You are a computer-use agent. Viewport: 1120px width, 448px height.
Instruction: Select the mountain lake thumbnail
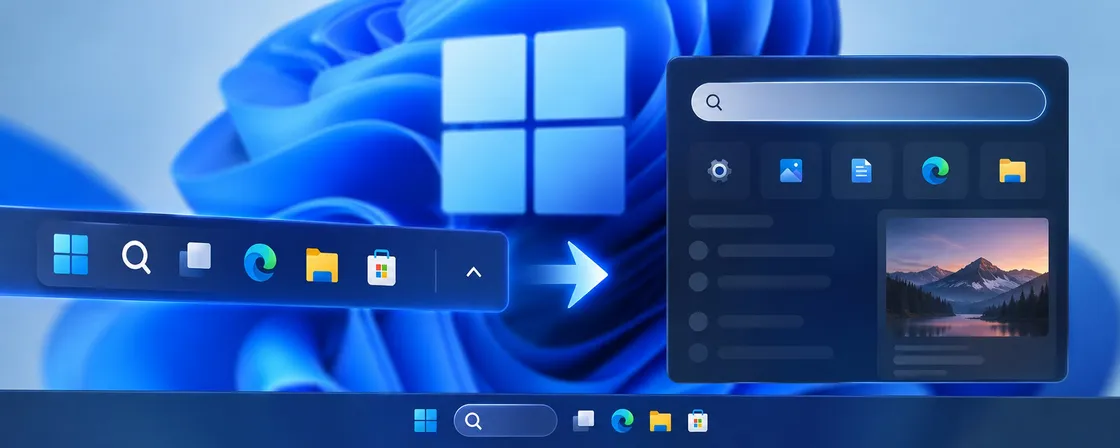[x=967, y=277]
